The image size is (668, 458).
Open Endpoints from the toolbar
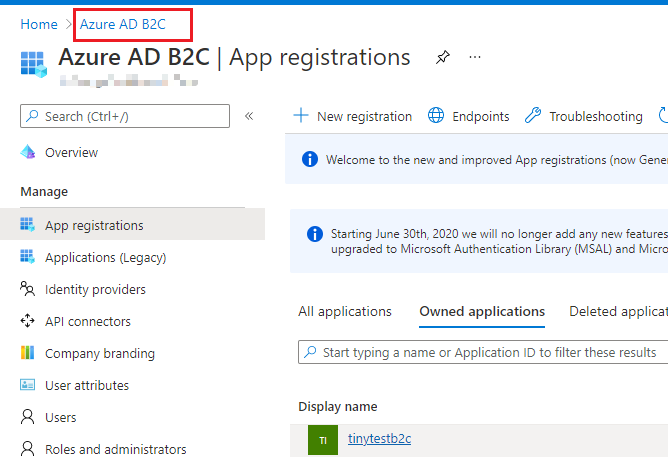[x=469, y=116]
